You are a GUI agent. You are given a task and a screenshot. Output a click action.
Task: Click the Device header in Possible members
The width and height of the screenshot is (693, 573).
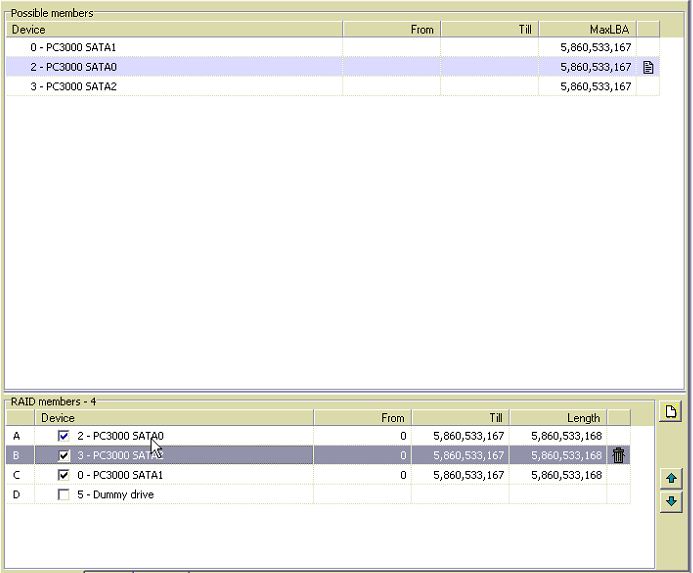coord(174,30)
